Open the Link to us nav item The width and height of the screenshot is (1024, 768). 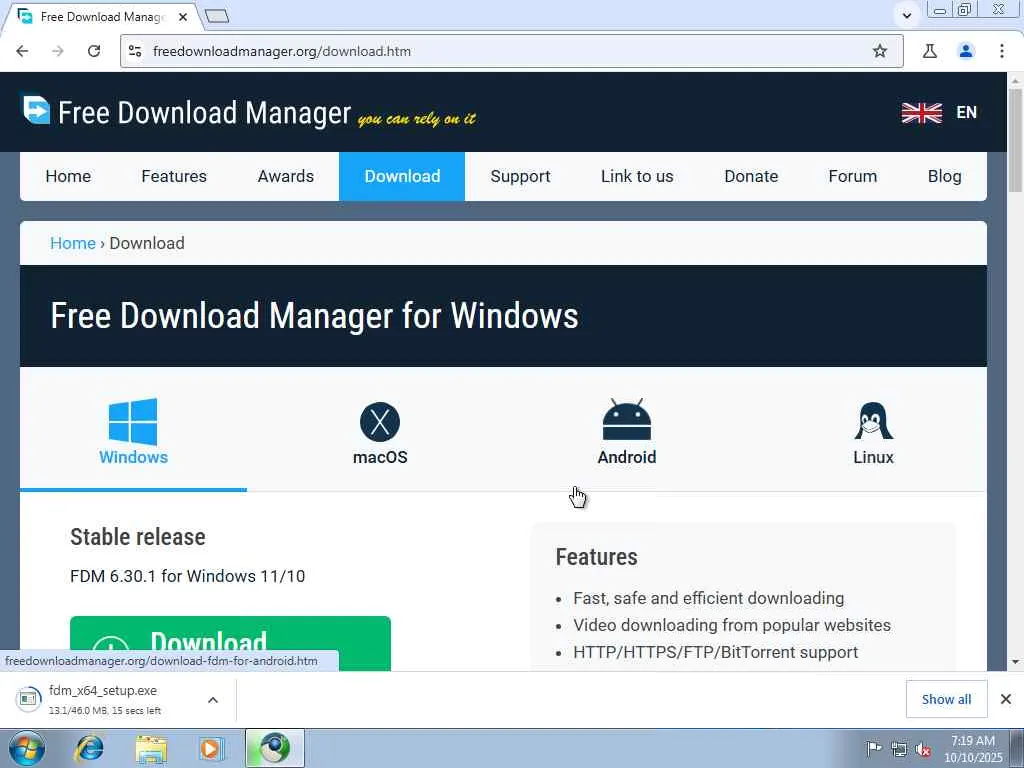[637, 176]
